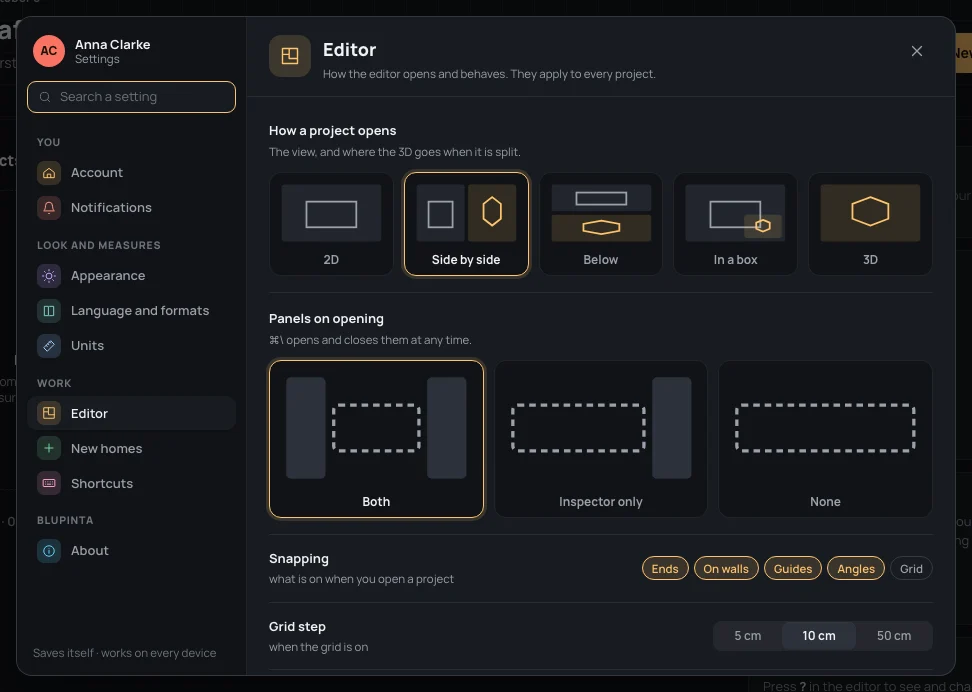This screenshot has width=972, height=692.
Task: Click the New homes plus icon
Action: [49, 448]
